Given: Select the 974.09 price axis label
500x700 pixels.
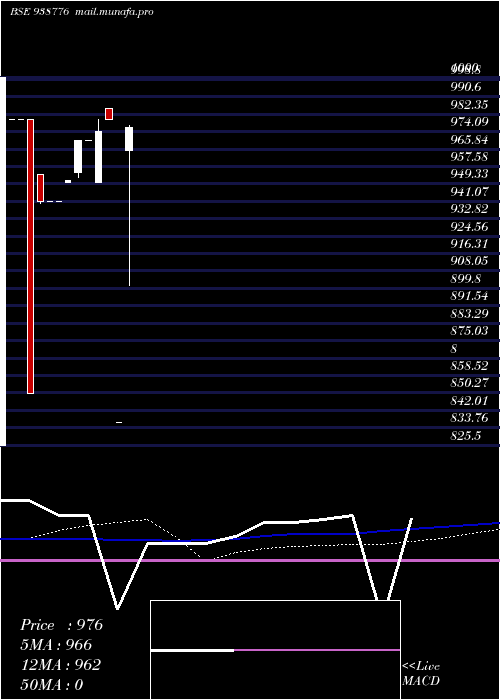Looking at the screenshot, I should click(x=469, y=122).
